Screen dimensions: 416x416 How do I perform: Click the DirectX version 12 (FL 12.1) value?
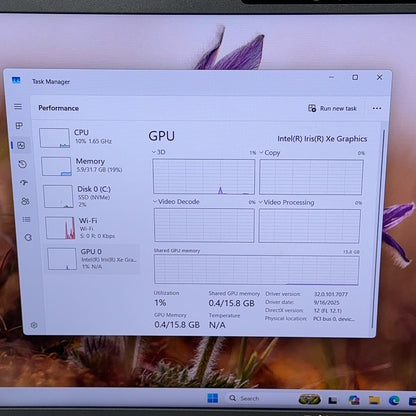coord(327,310)
